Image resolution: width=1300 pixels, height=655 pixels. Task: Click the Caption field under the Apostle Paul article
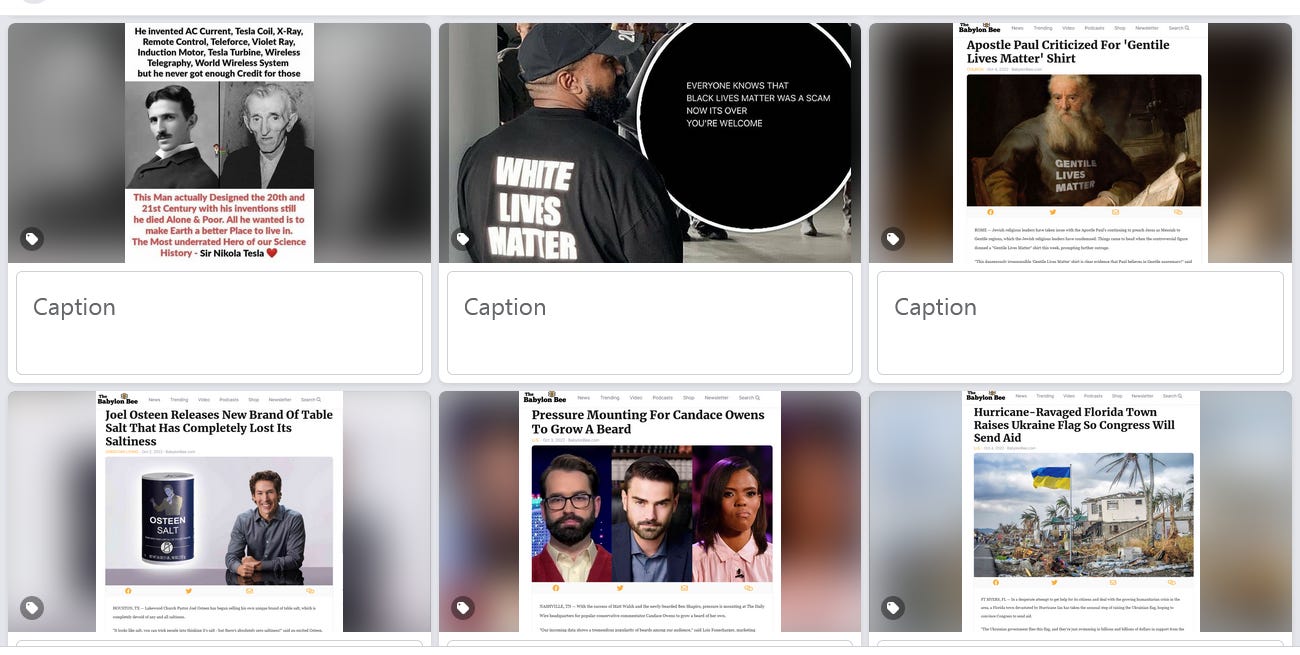[1080, 323]
